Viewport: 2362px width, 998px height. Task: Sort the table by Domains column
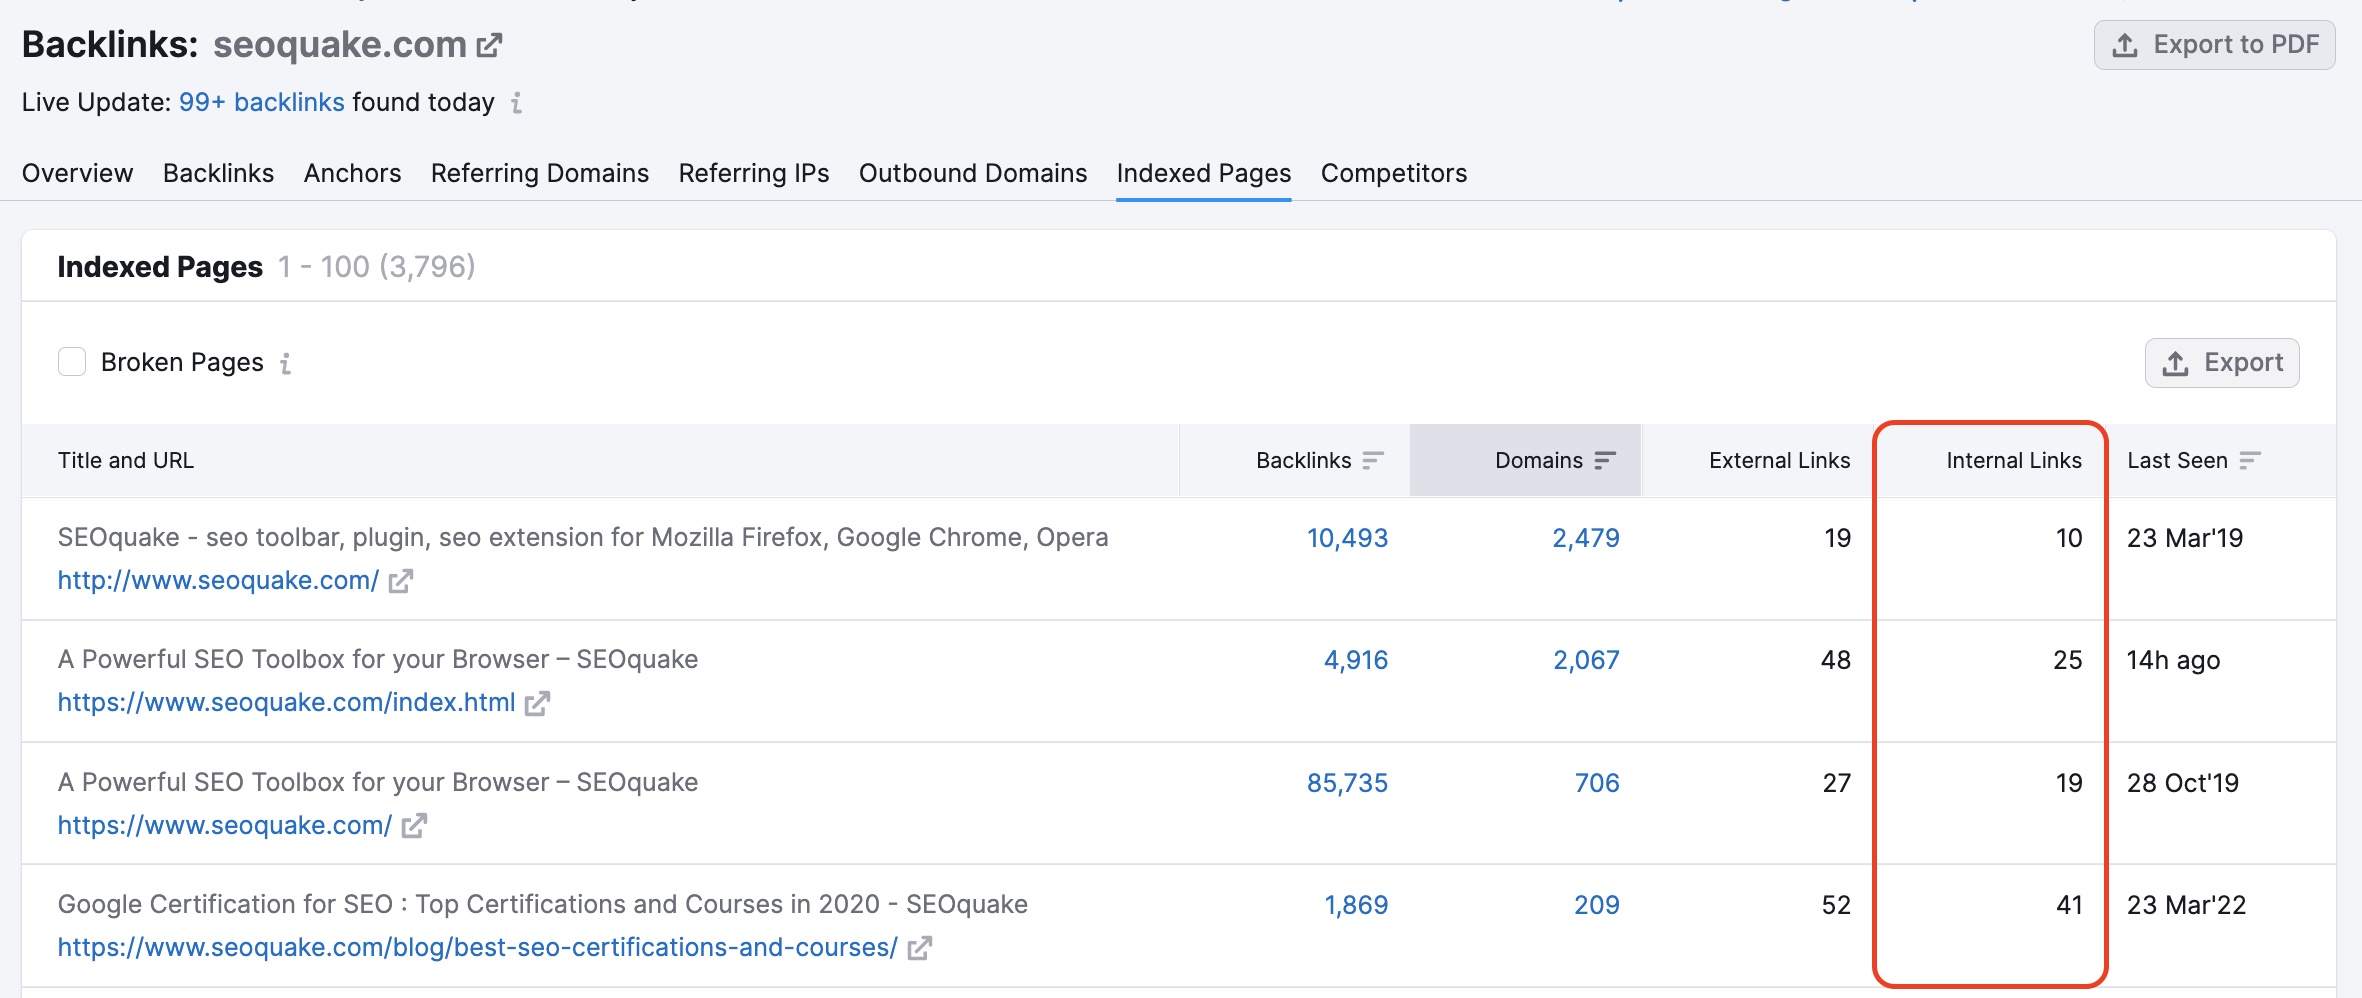[x=1607, y=460]
